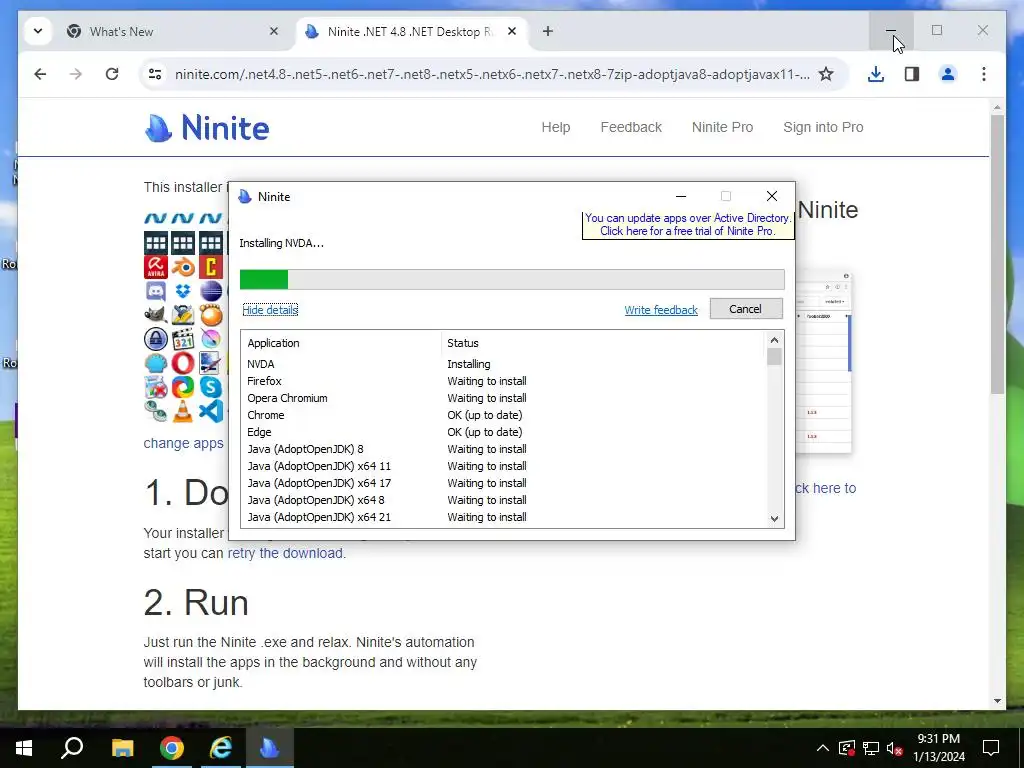Select the Firefox row in details list
1024x768 pixels.
[502, 381]
